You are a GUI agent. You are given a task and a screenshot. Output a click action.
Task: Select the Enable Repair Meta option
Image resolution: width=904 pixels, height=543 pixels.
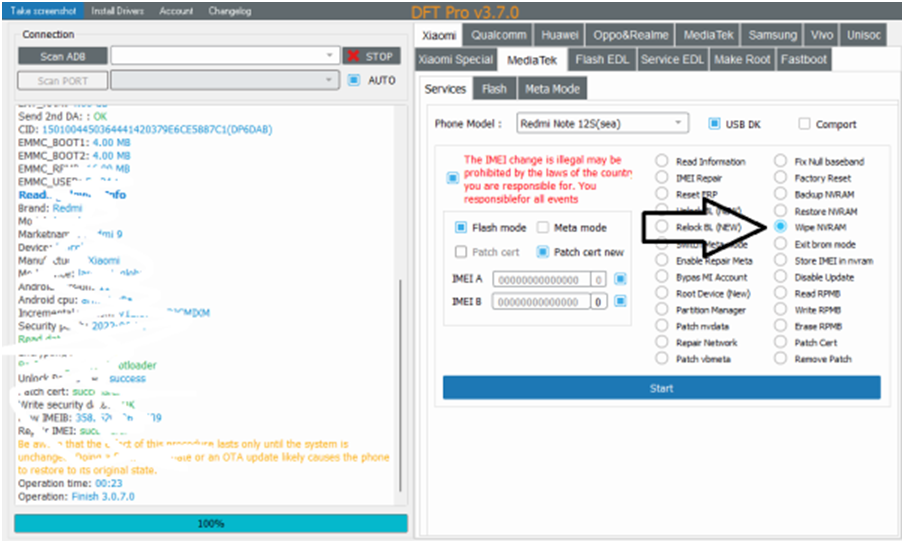coord(662,260)
